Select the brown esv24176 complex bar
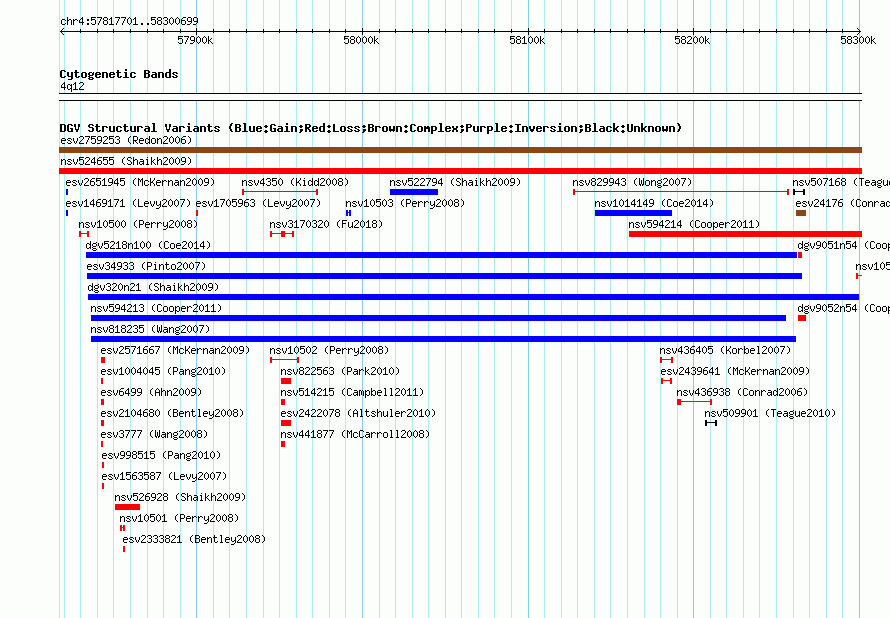This screenshot has height=618, width=890. (x=801, y=213)
